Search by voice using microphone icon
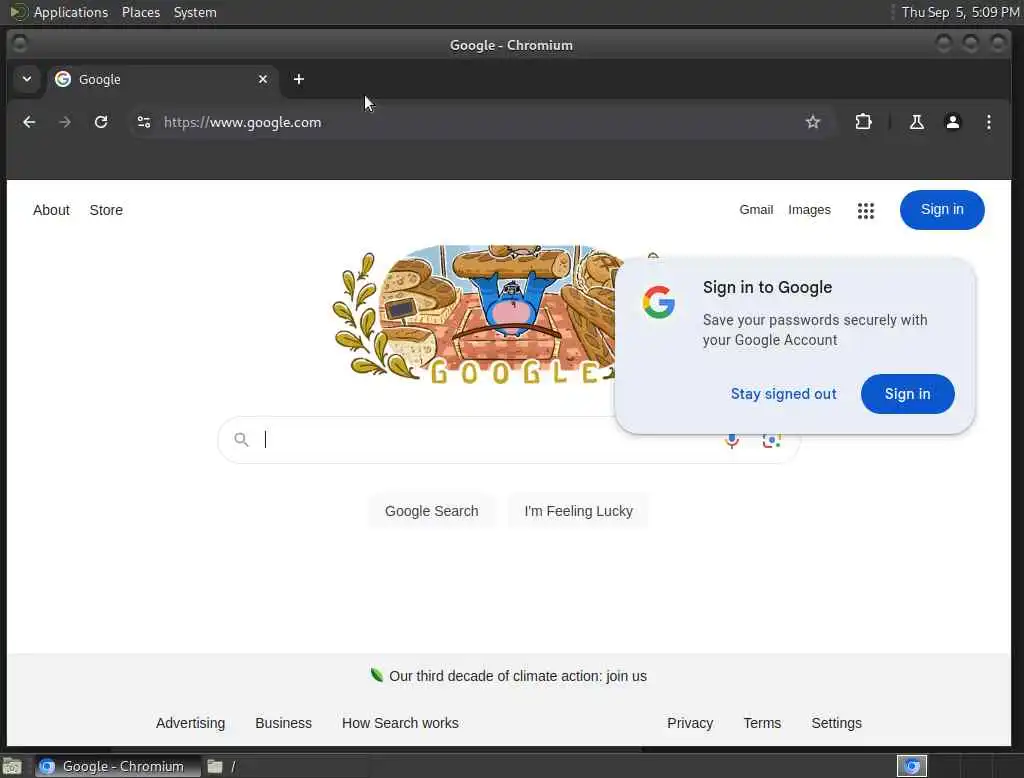The height and width of the screenshot is (778, 1024). (x=732, y=442)
